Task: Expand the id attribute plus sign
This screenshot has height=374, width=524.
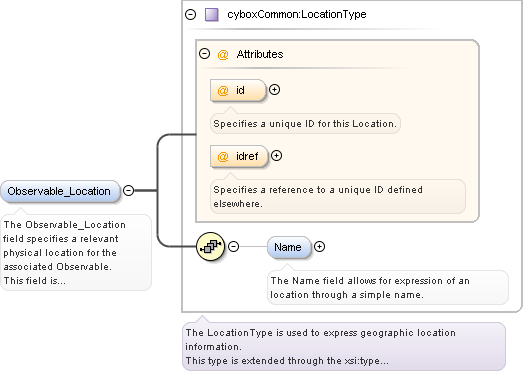Action: [x=274, y=90]
